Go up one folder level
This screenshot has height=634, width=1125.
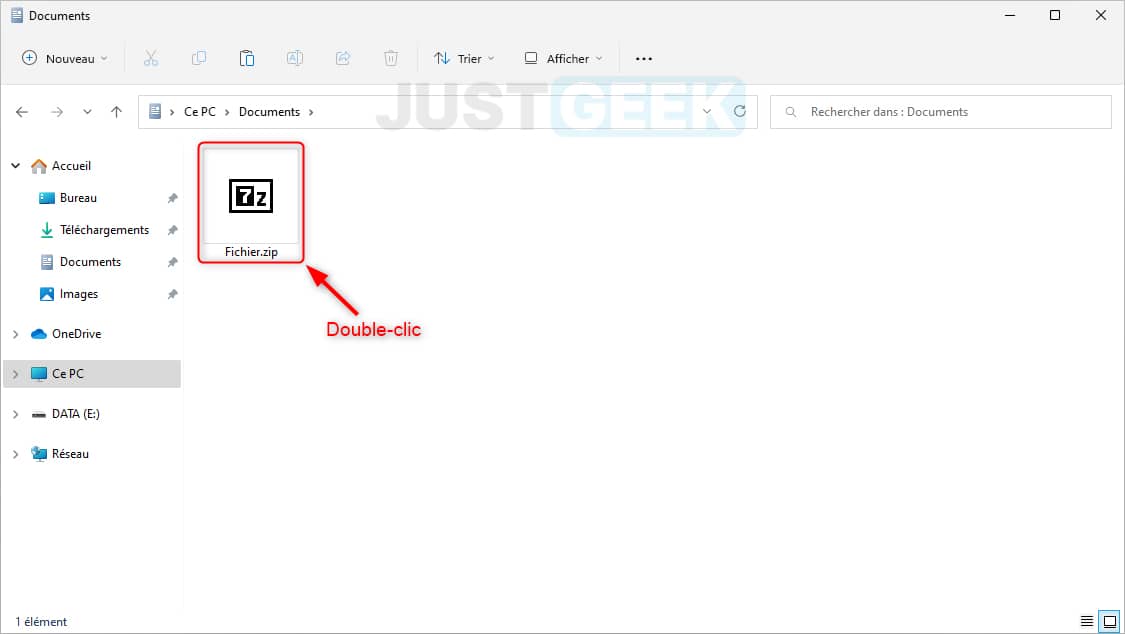pyautogui.click(x=116, y=112)
